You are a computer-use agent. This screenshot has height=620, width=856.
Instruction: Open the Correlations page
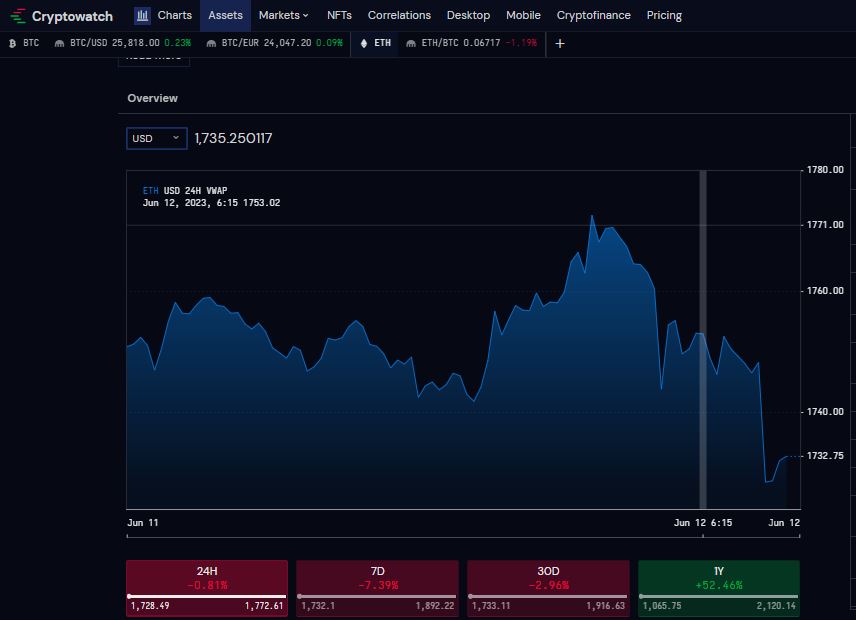click(x=399, y=15)
